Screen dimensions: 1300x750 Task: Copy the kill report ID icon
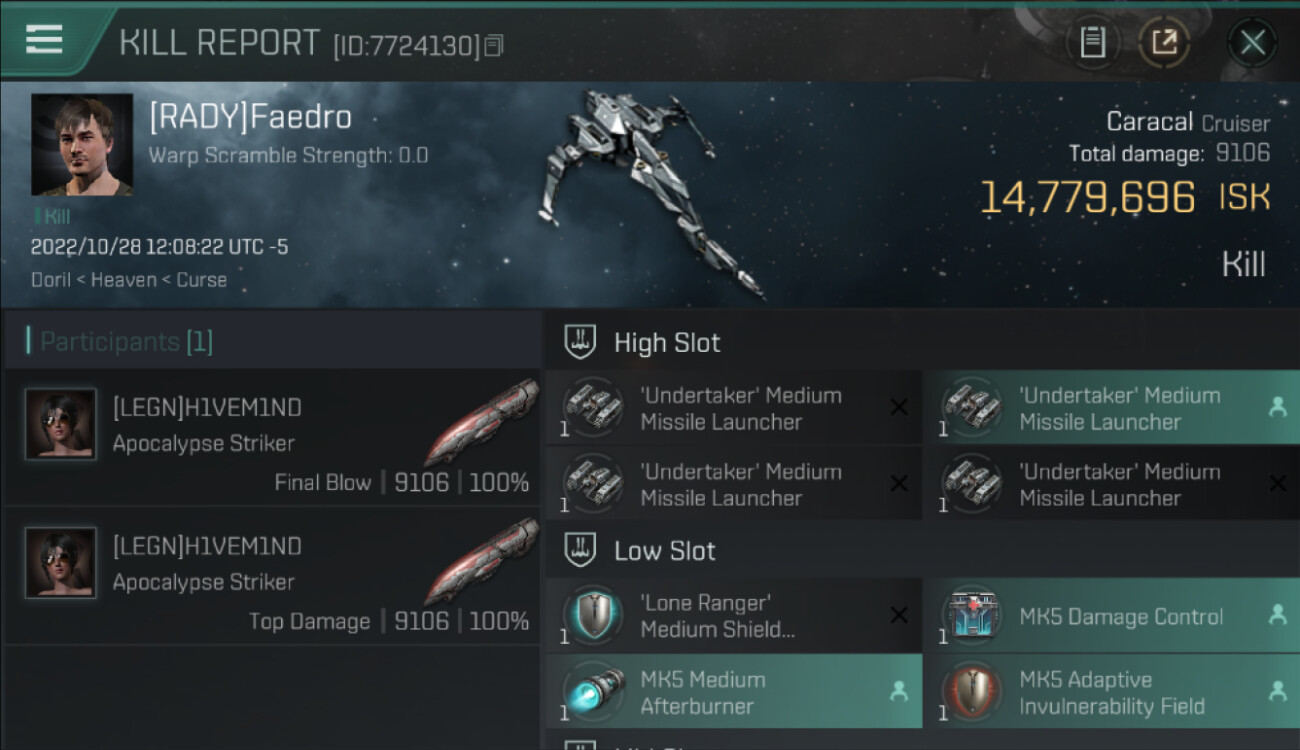pyautogui.click(x=494, y=45)
